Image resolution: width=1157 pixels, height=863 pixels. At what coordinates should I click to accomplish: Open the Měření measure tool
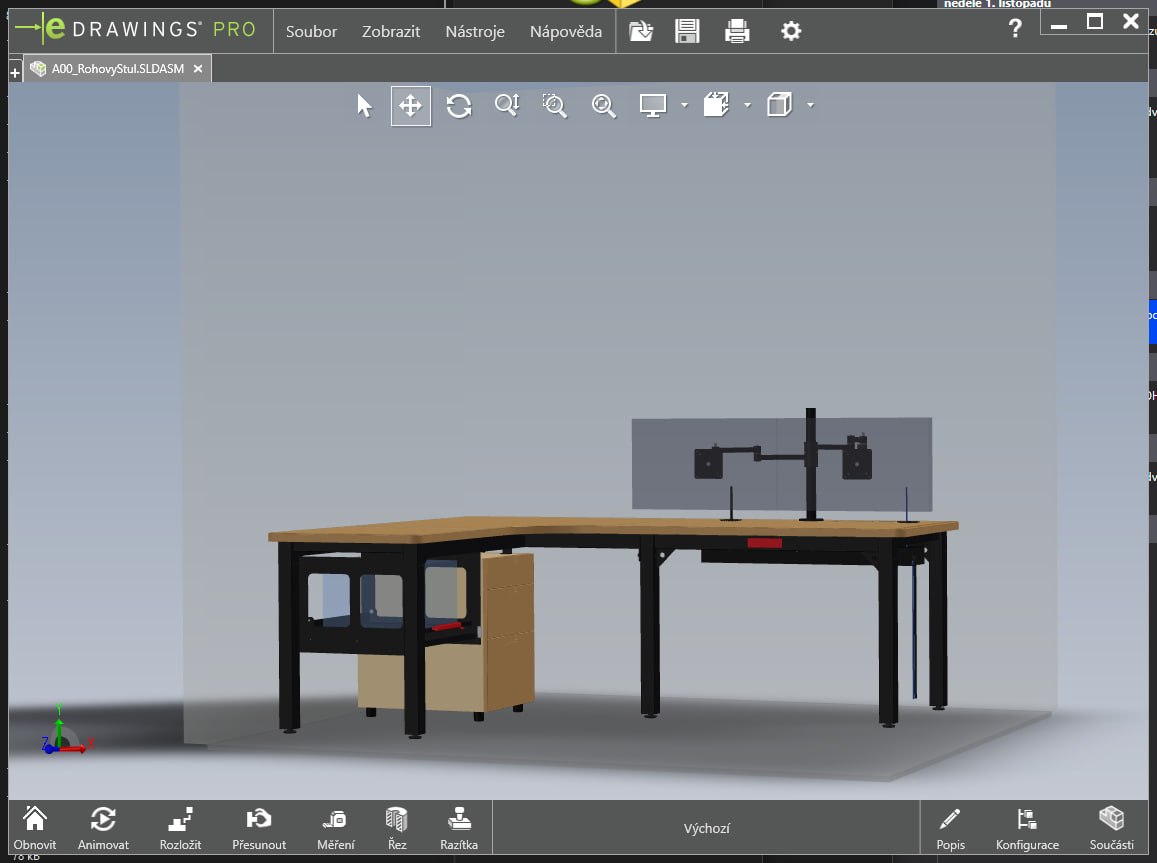click(x=336, y=828)
